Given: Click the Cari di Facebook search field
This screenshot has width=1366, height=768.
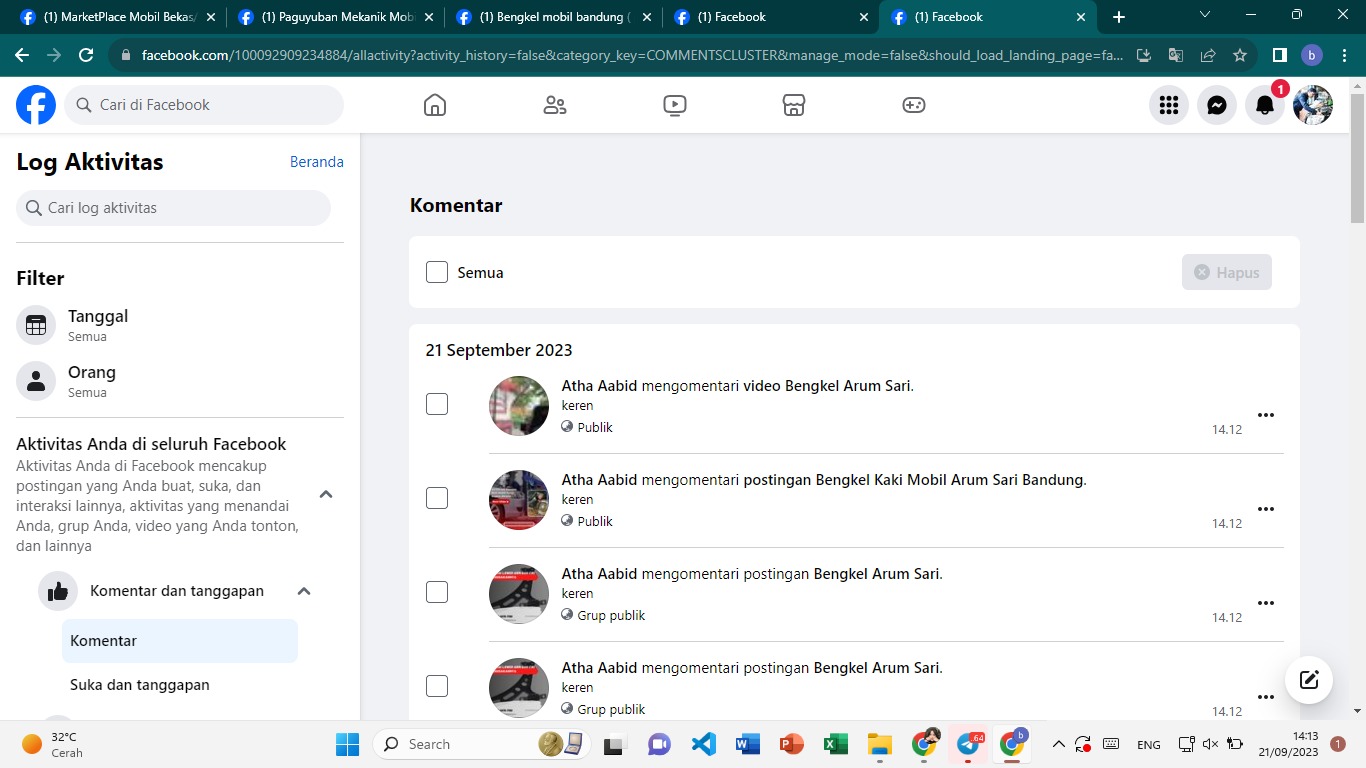Looking at the screenshot, I should [x=204, y=105].
